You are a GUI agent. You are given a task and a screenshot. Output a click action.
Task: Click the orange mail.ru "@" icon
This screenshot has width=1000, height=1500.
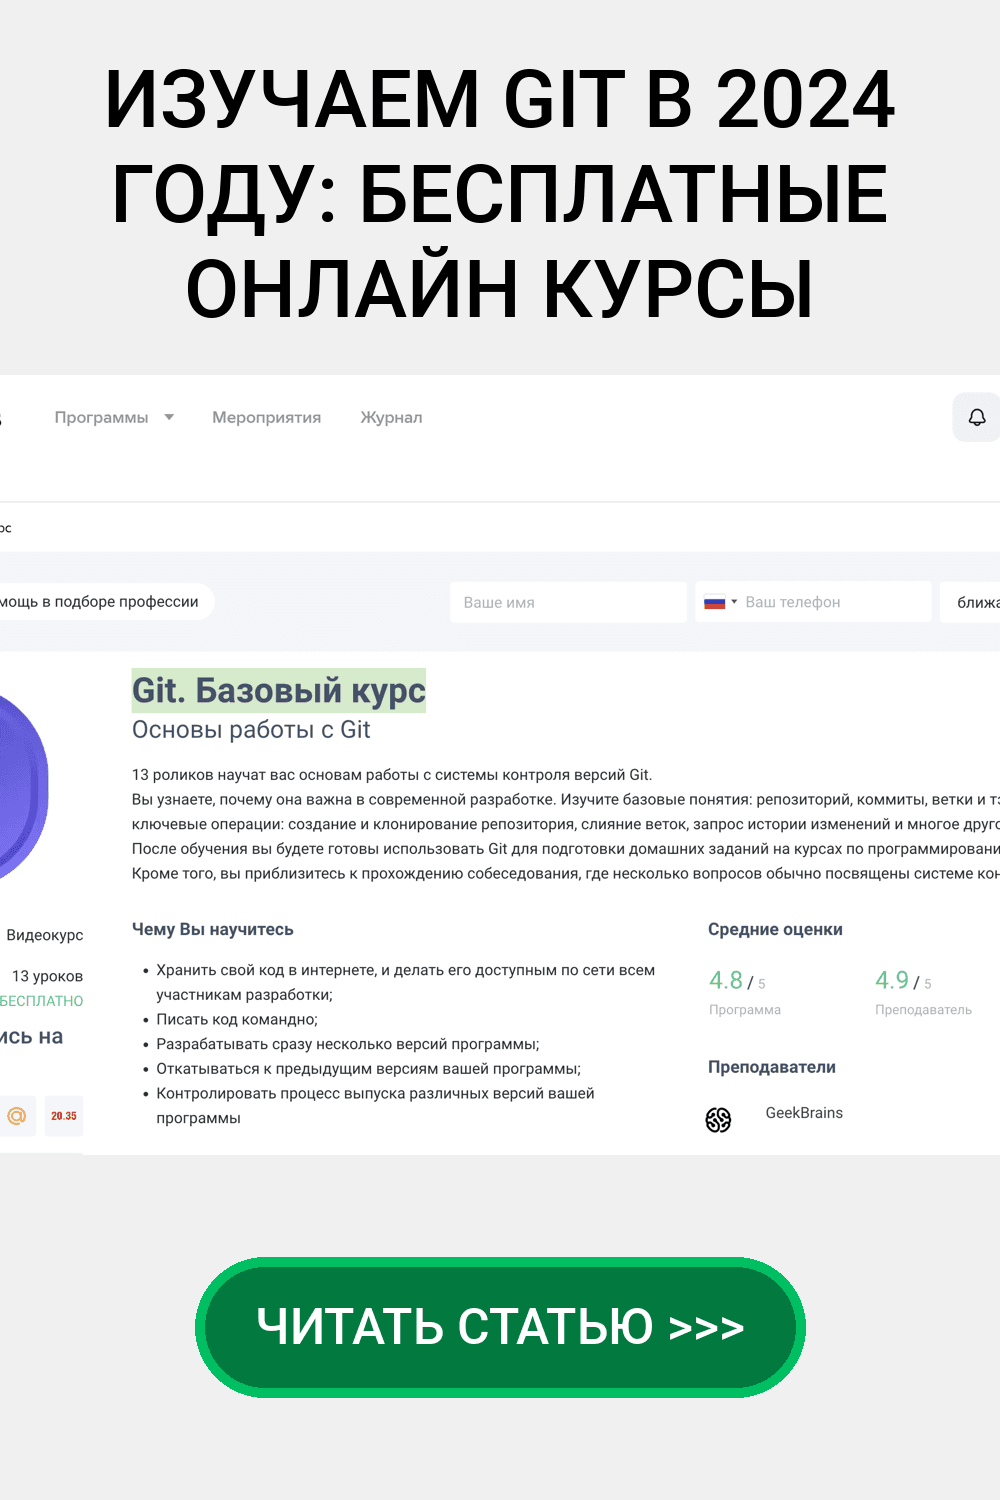point(17,1115)
